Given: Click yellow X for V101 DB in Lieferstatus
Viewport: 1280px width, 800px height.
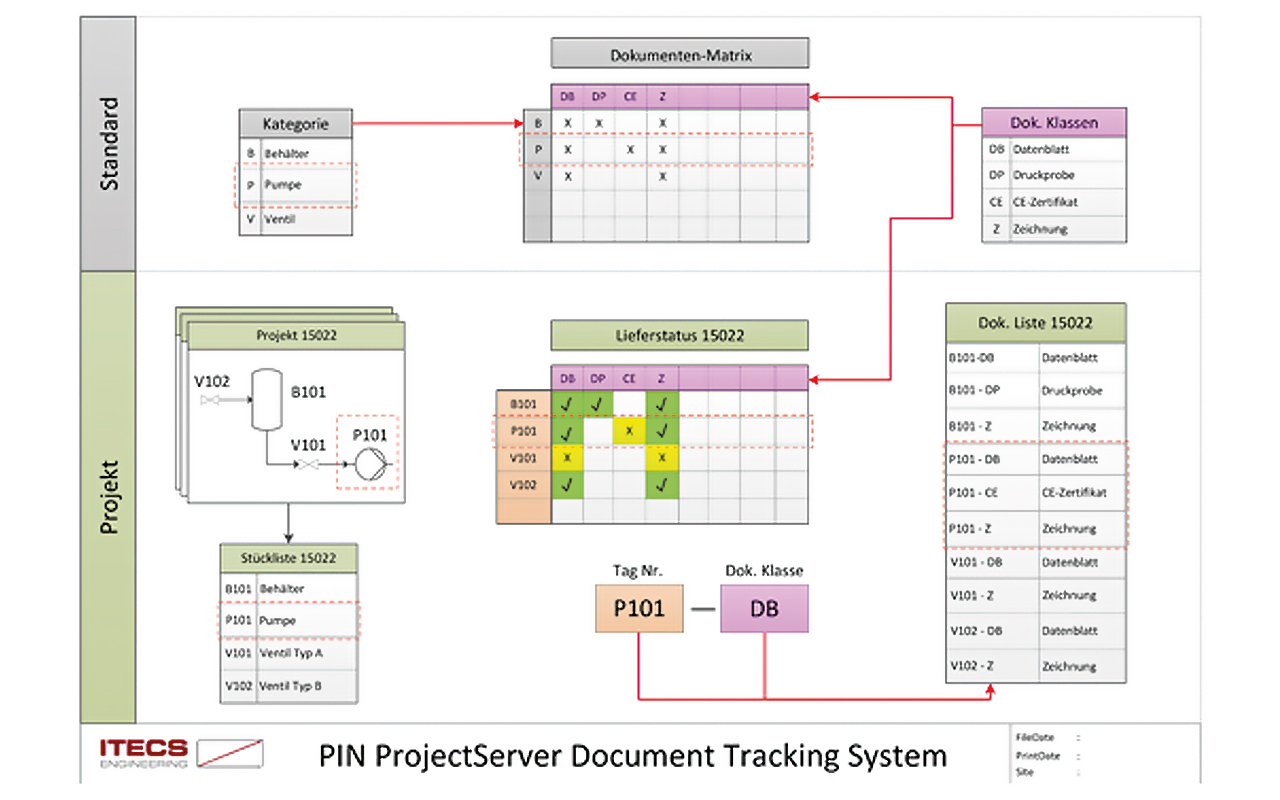Looking at the screenshot, I should pos(567,458).
